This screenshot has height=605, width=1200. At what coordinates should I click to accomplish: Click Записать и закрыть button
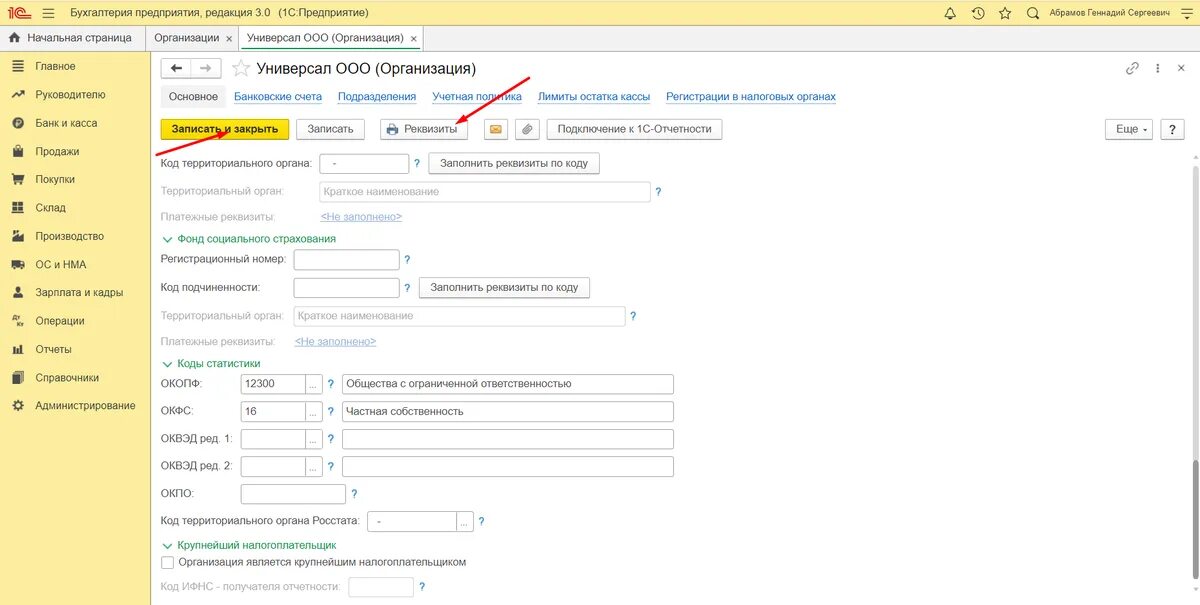(x=225, y=129)
